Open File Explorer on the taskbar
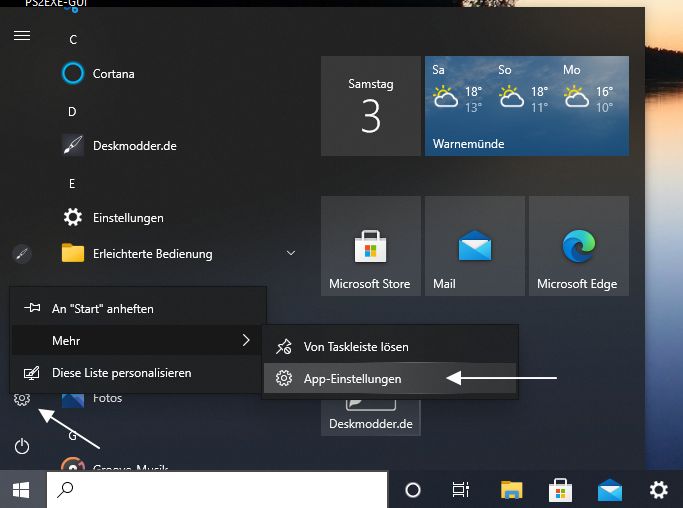Image resolution: width=683 pixels, height=508 pixels. pyautogui.click(x=511, y=490)
